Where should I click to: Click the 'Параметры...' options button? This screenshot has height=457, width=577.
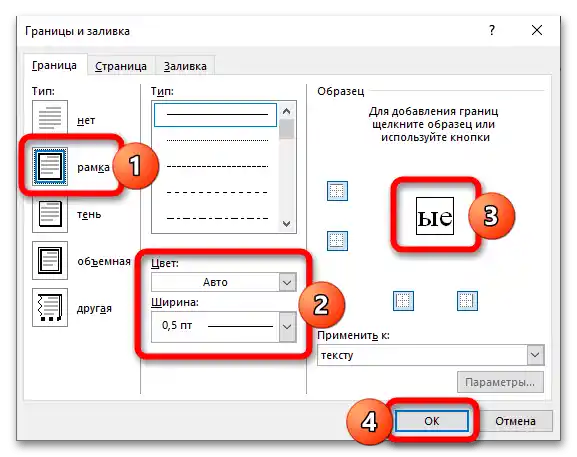(500, 382)
